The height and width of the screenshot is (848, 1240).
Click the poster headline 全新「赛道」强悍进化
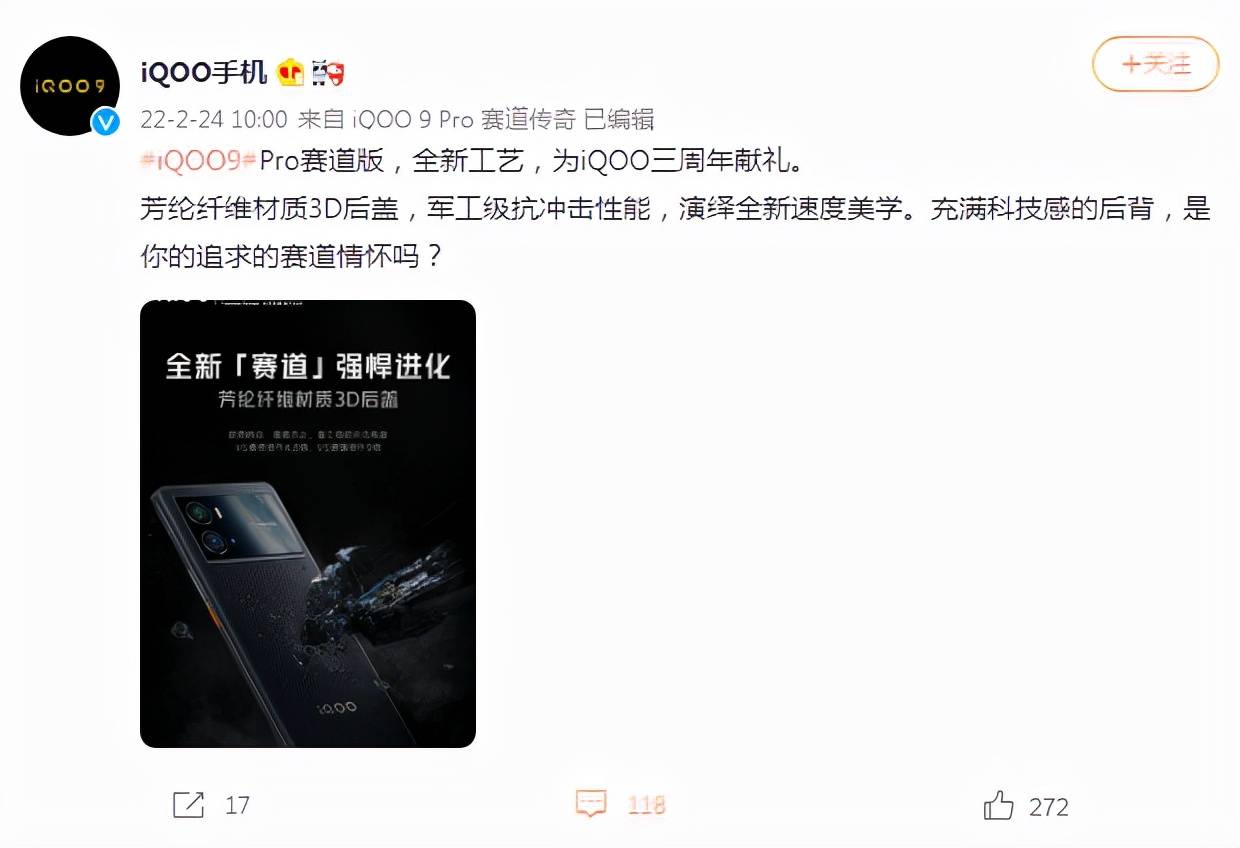(308, 365)
